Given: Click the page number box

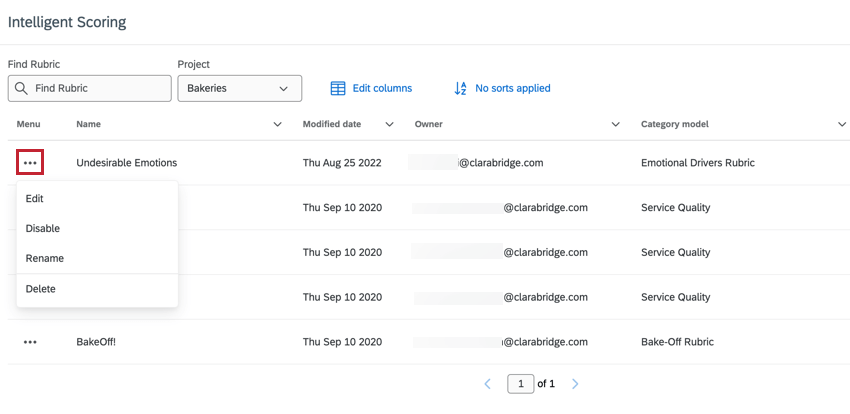Looking at the screenshot, I should point(520,384).
